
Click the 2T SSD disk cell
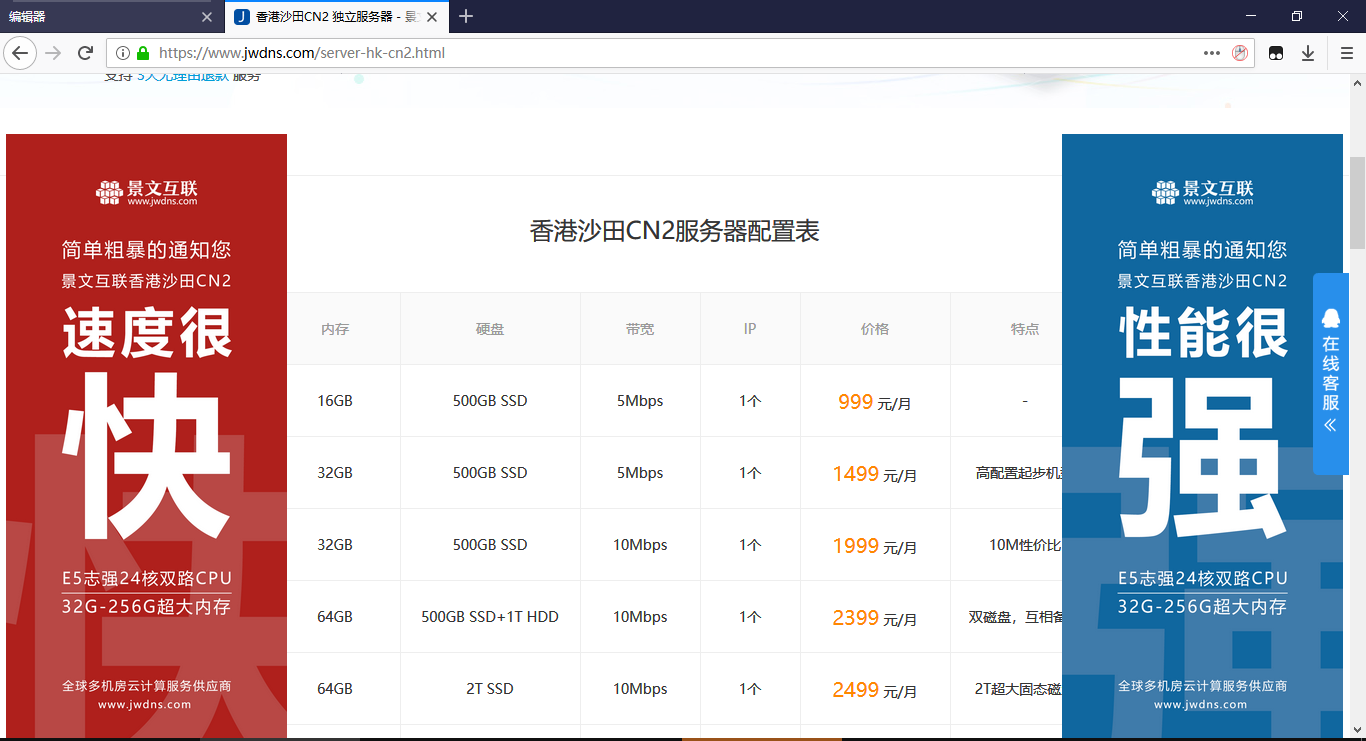(x=490, y=689)
